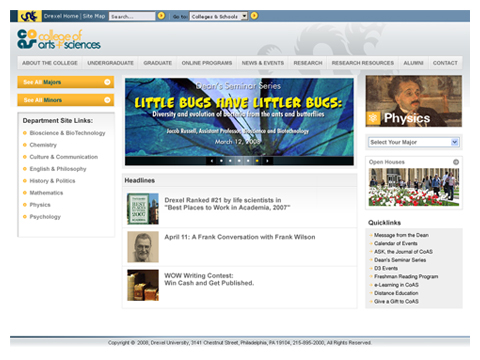Open ASK, the Journal of CoAS quicklink

click(403, 252)
